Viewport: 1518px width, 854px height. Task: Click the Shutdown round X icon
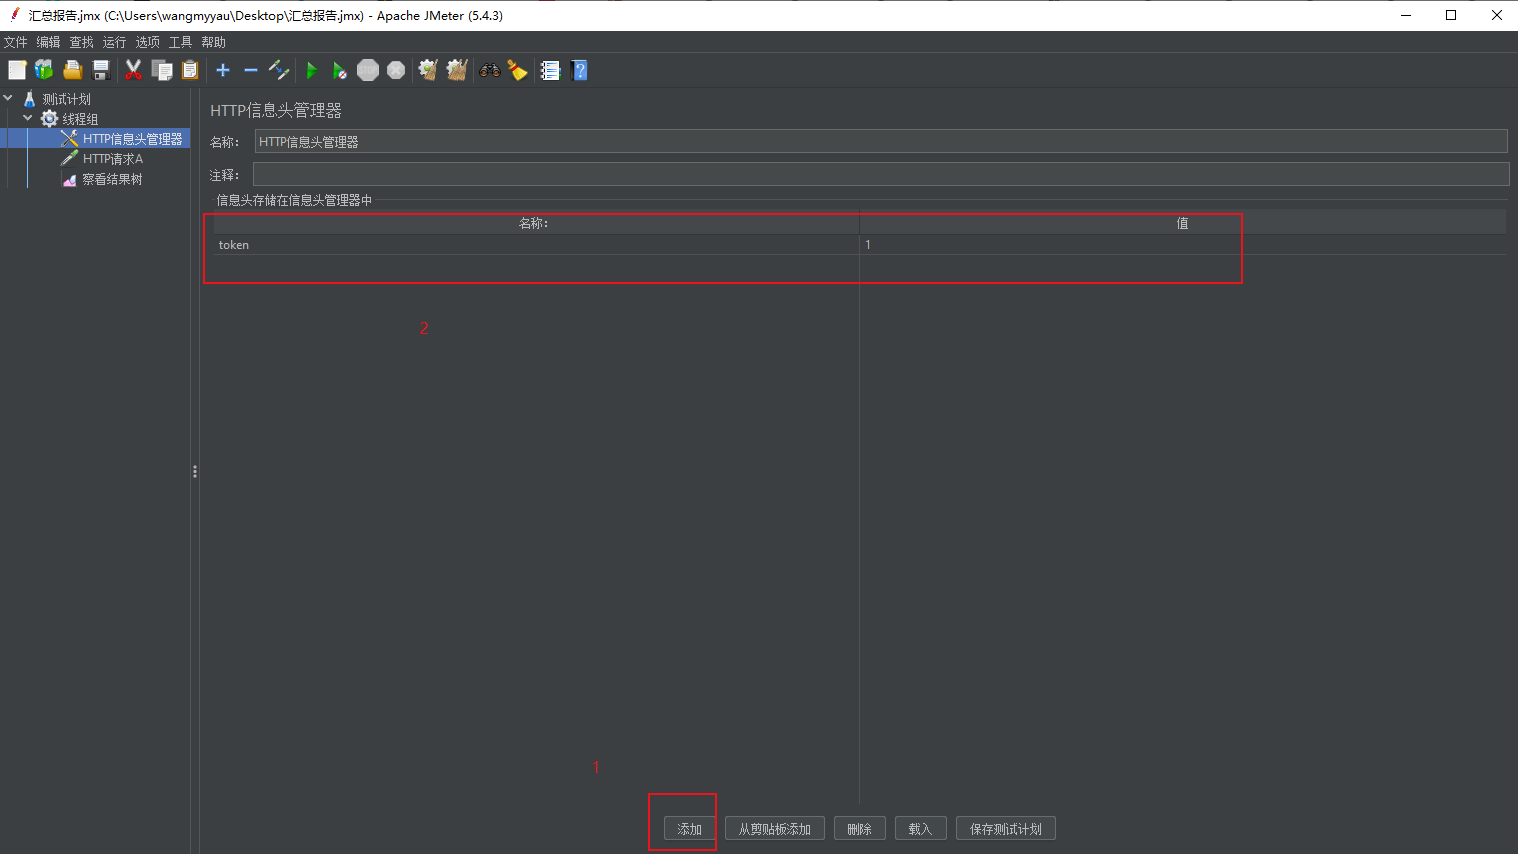(x=396, y=70)
